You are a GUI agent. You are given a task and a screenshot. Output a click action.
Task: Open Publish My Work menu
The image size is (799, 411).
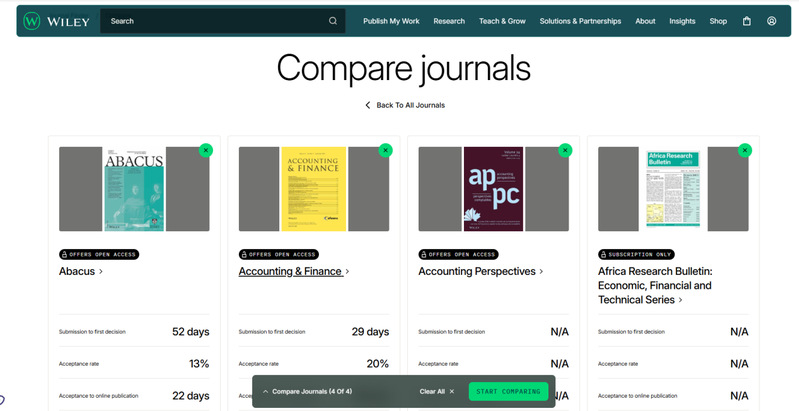(x=391, y=21)
